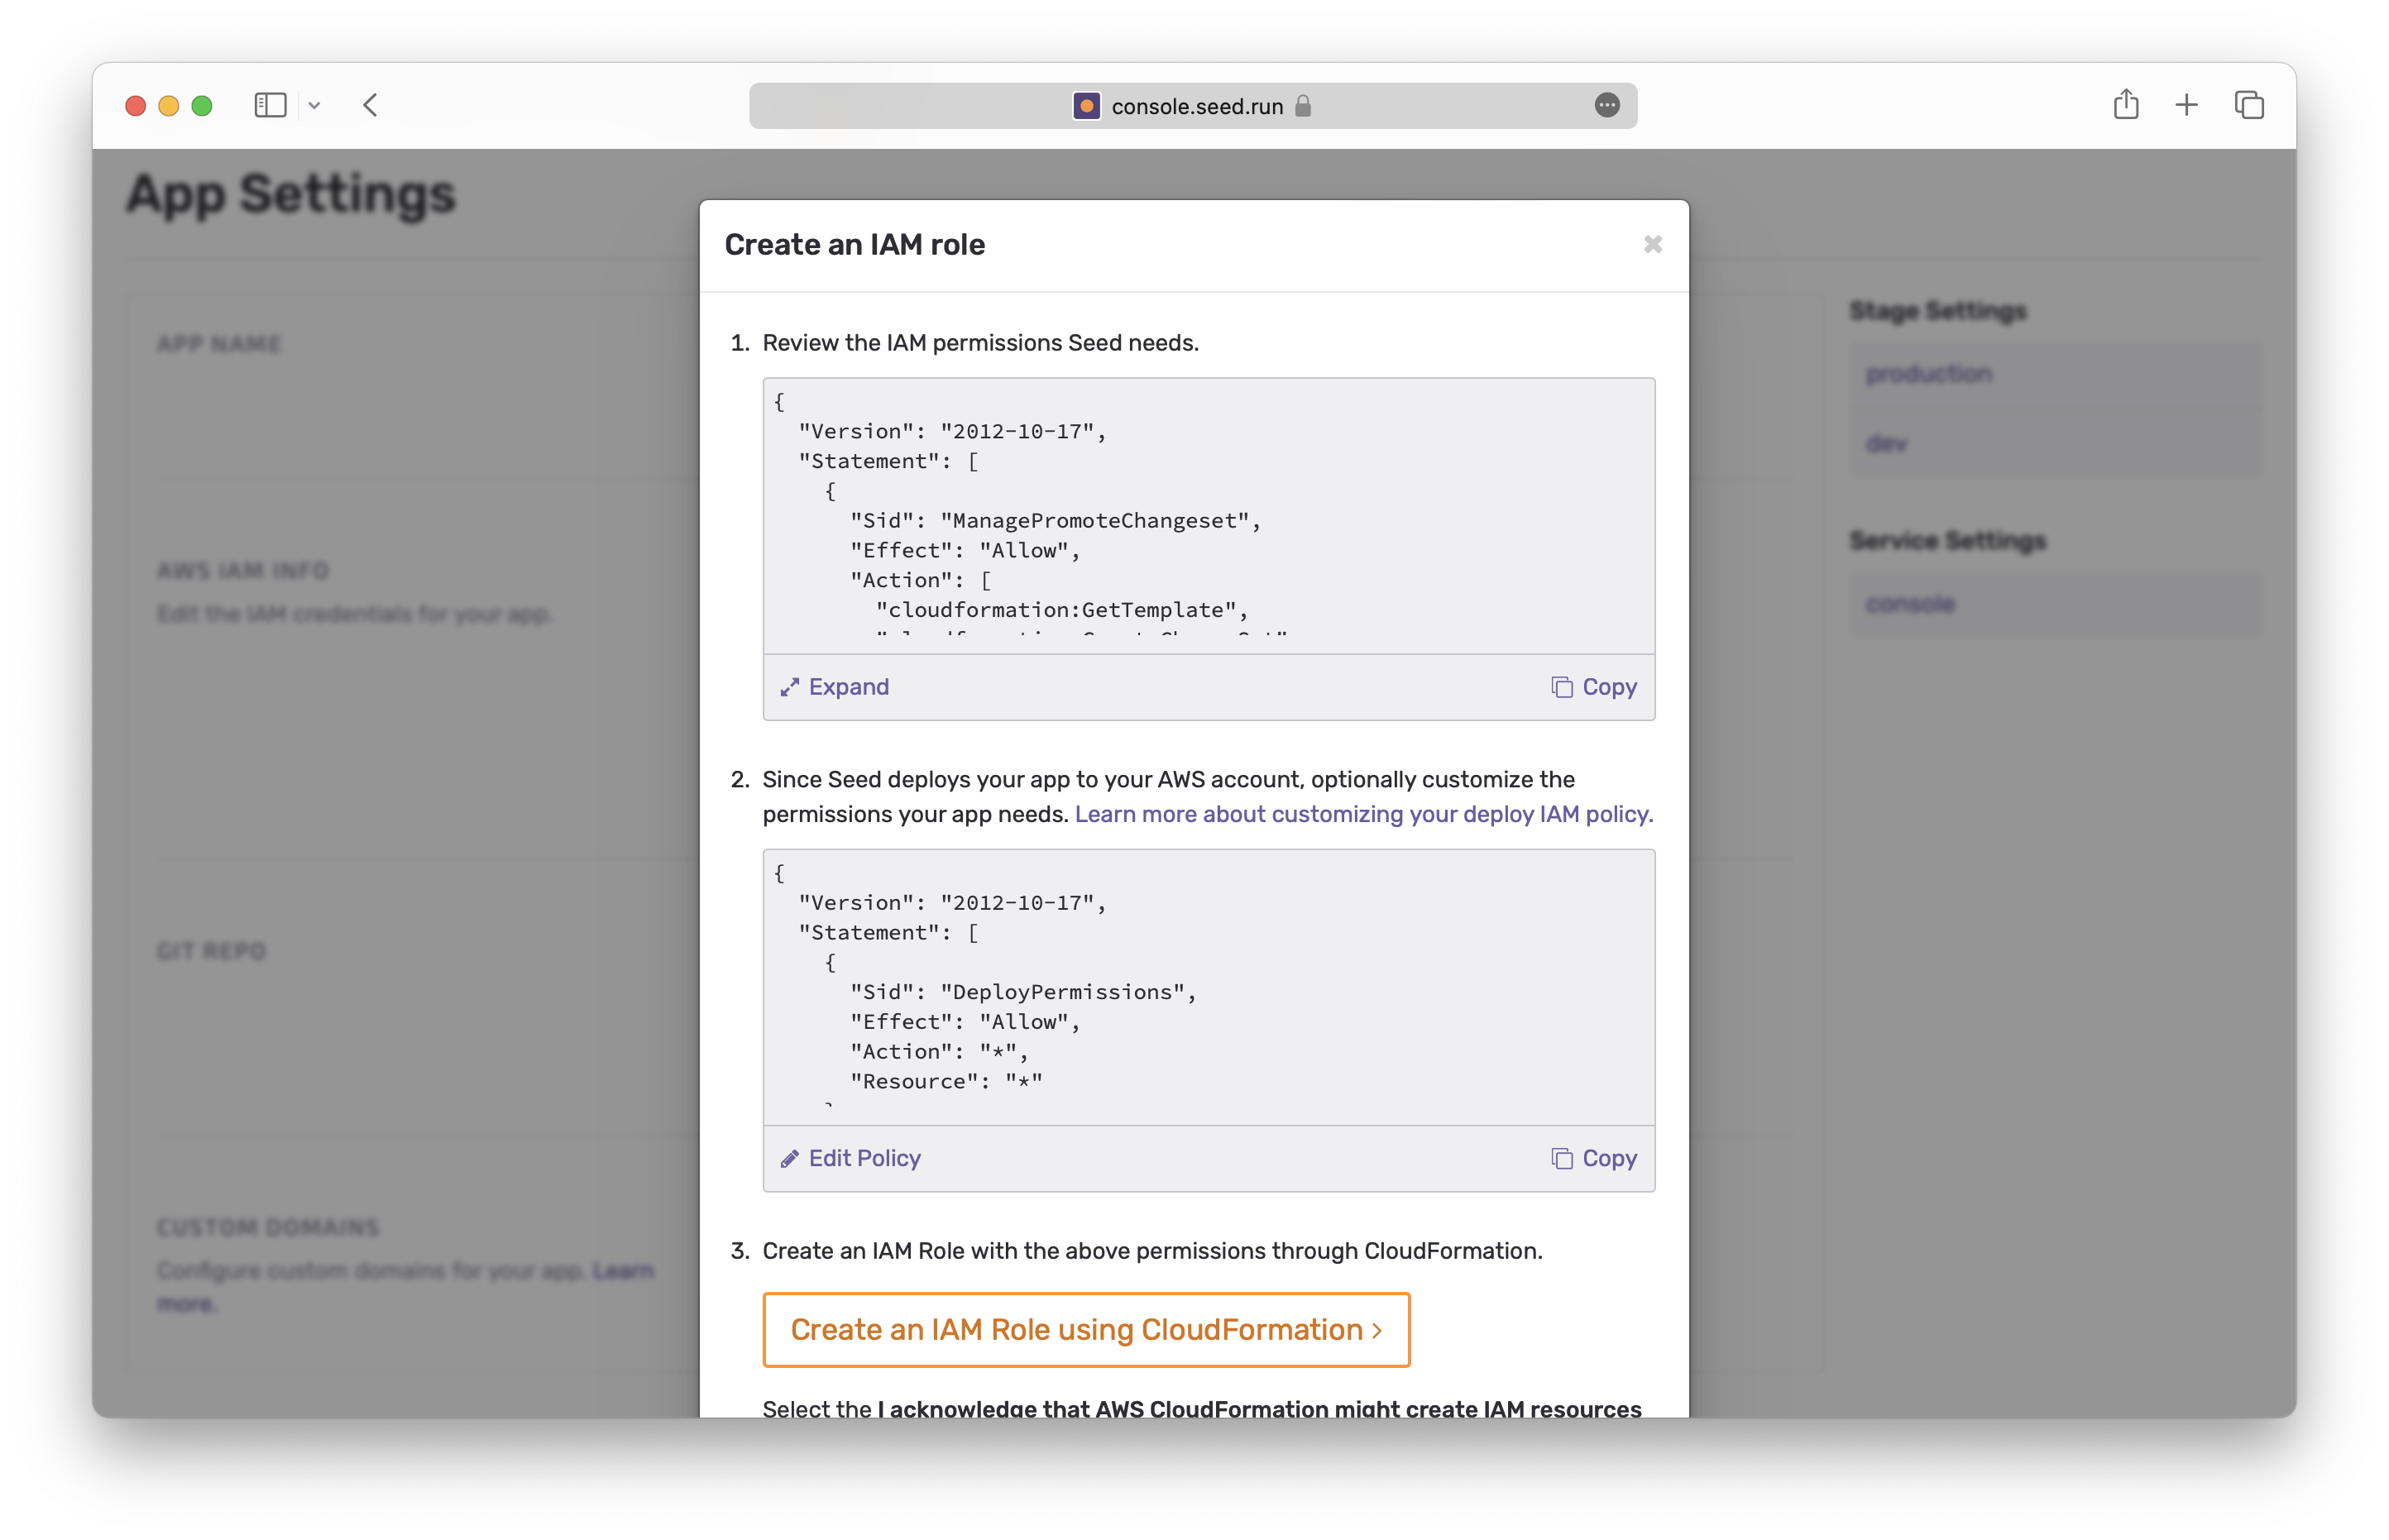Screen dimensions: 2389x1540
Task: Click the lock icon next to the URL
Action: click(x=1303, y=106)
